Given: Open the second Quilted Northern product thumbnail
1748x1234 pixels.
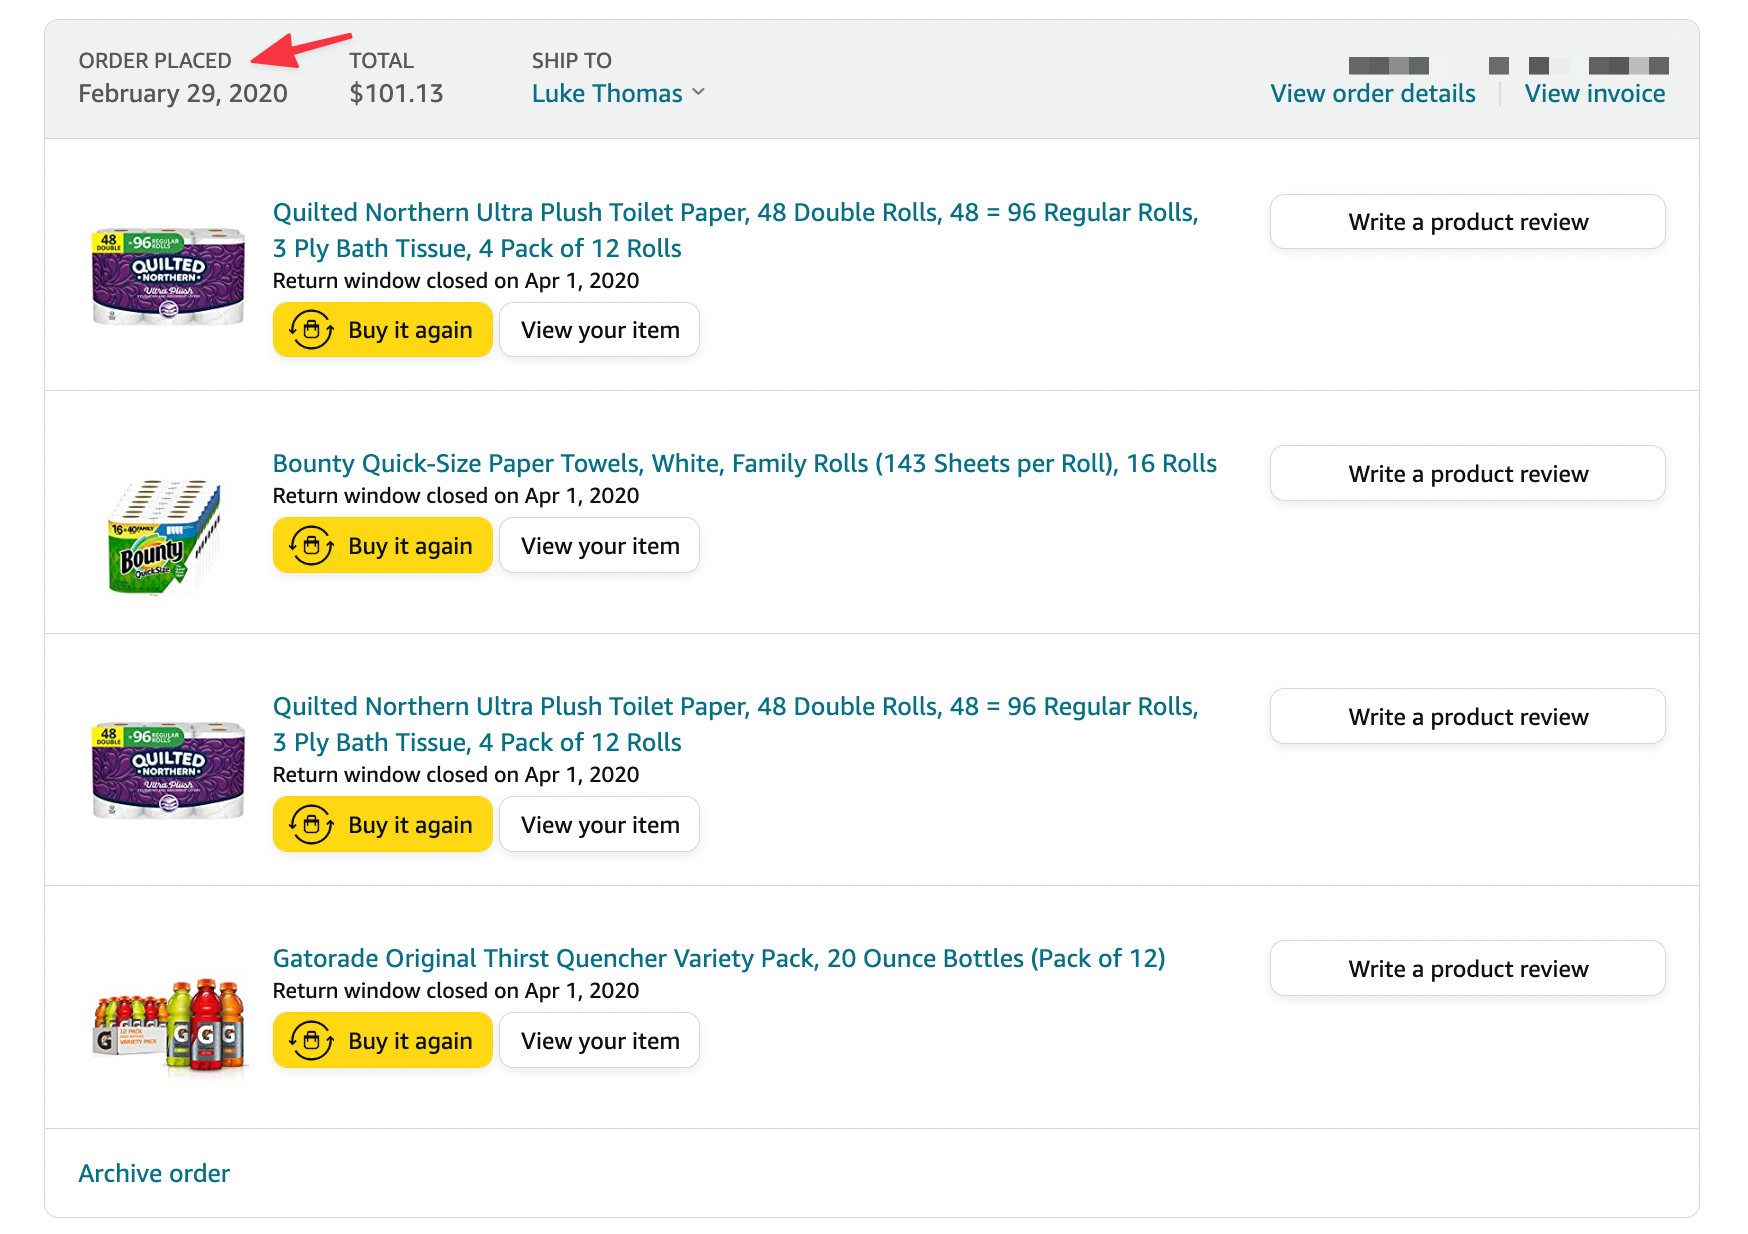Looking at the screenshot, I should point(168,770).
